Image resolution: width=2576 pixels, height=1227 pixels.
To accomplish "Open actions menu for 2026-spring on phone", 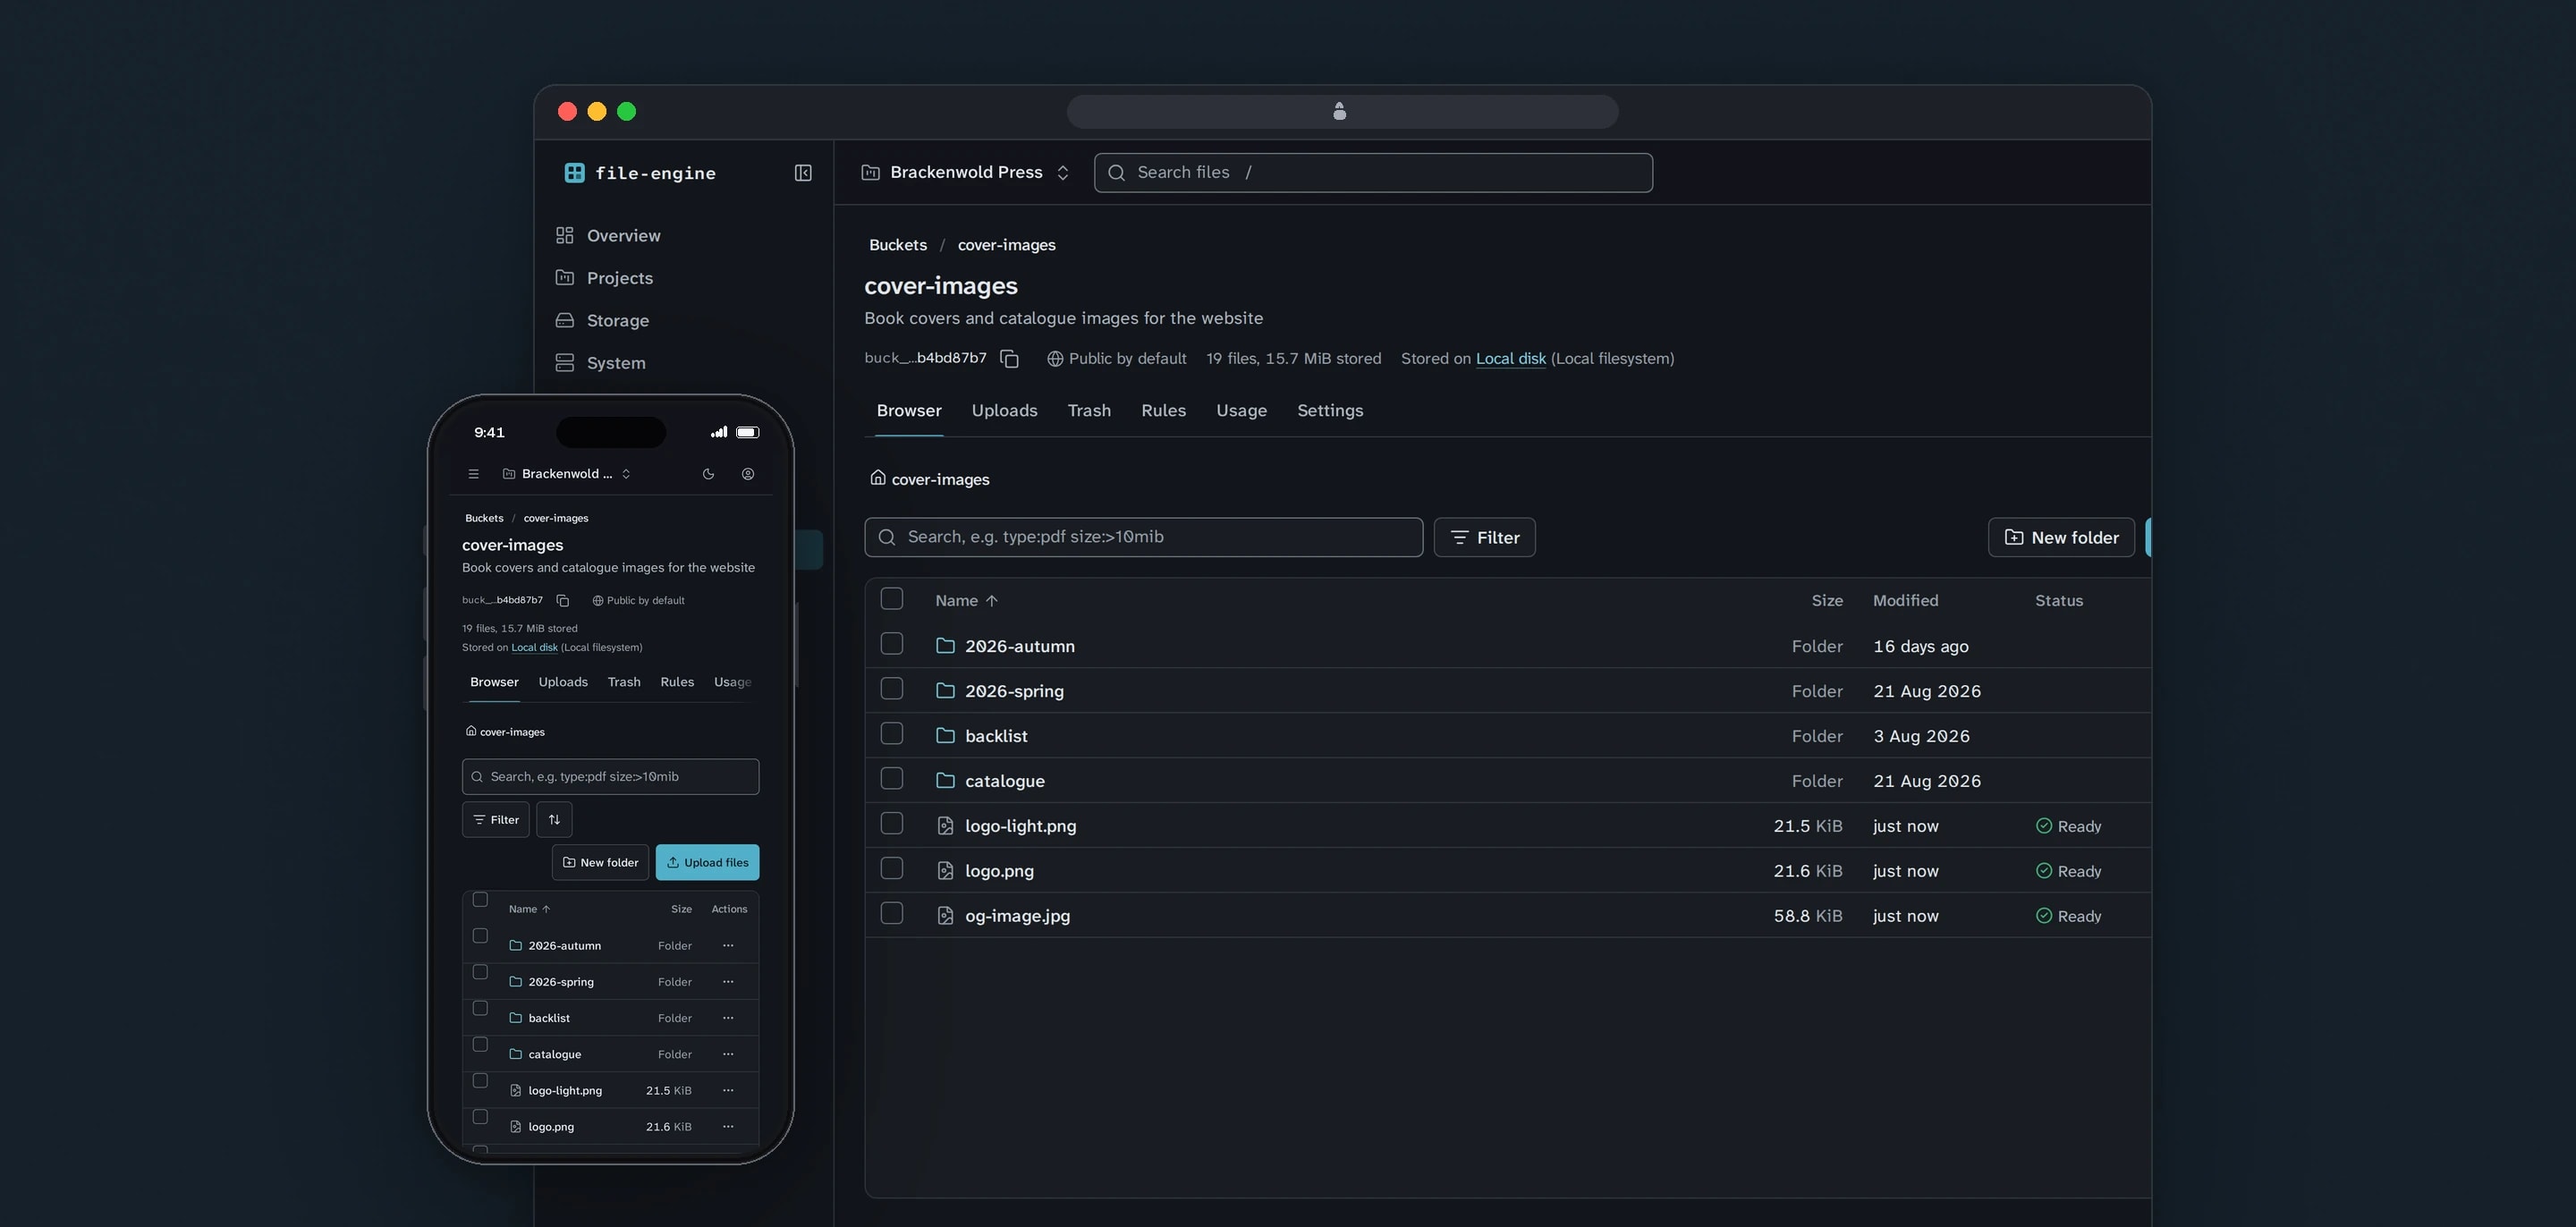I will point(728,981).
